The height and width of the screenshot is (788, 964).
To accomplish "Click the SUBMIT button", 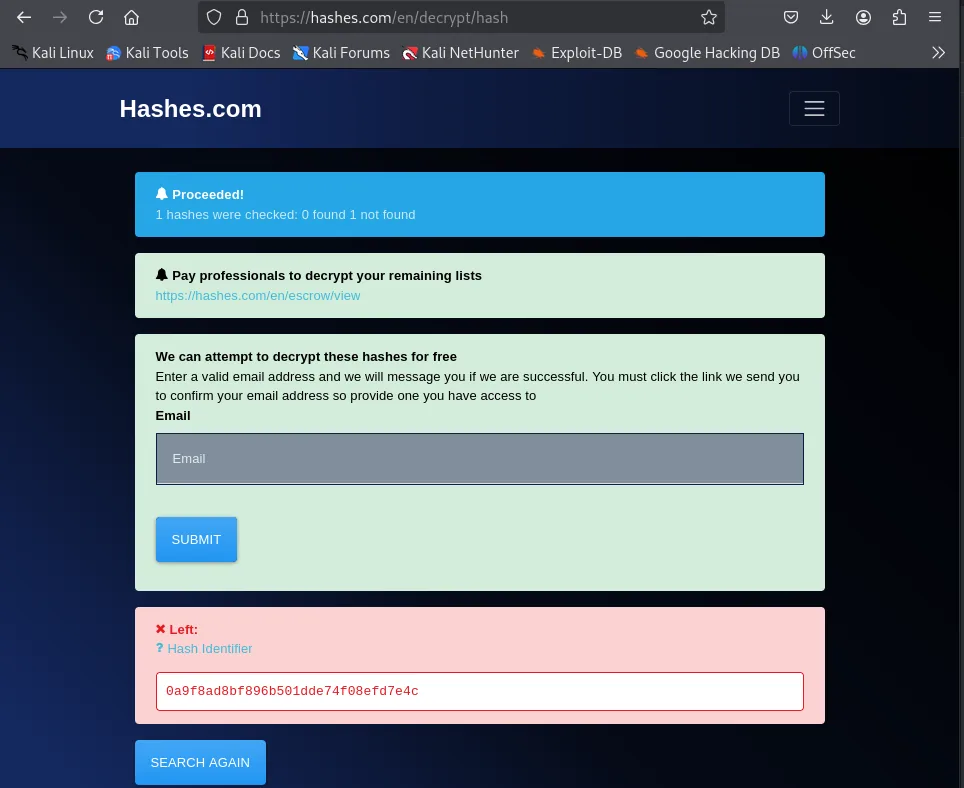I will coord(196,540).
